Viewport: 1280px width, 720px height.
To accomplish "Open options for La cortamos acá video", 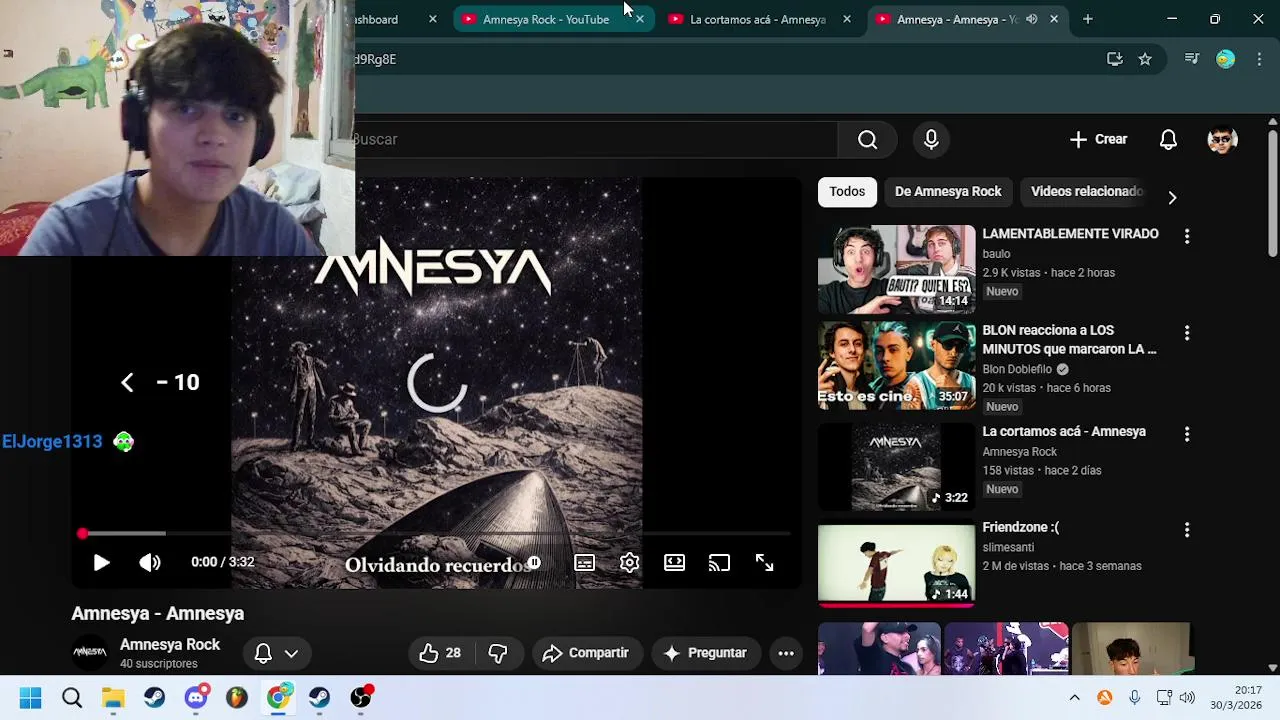I will 1187,435.
